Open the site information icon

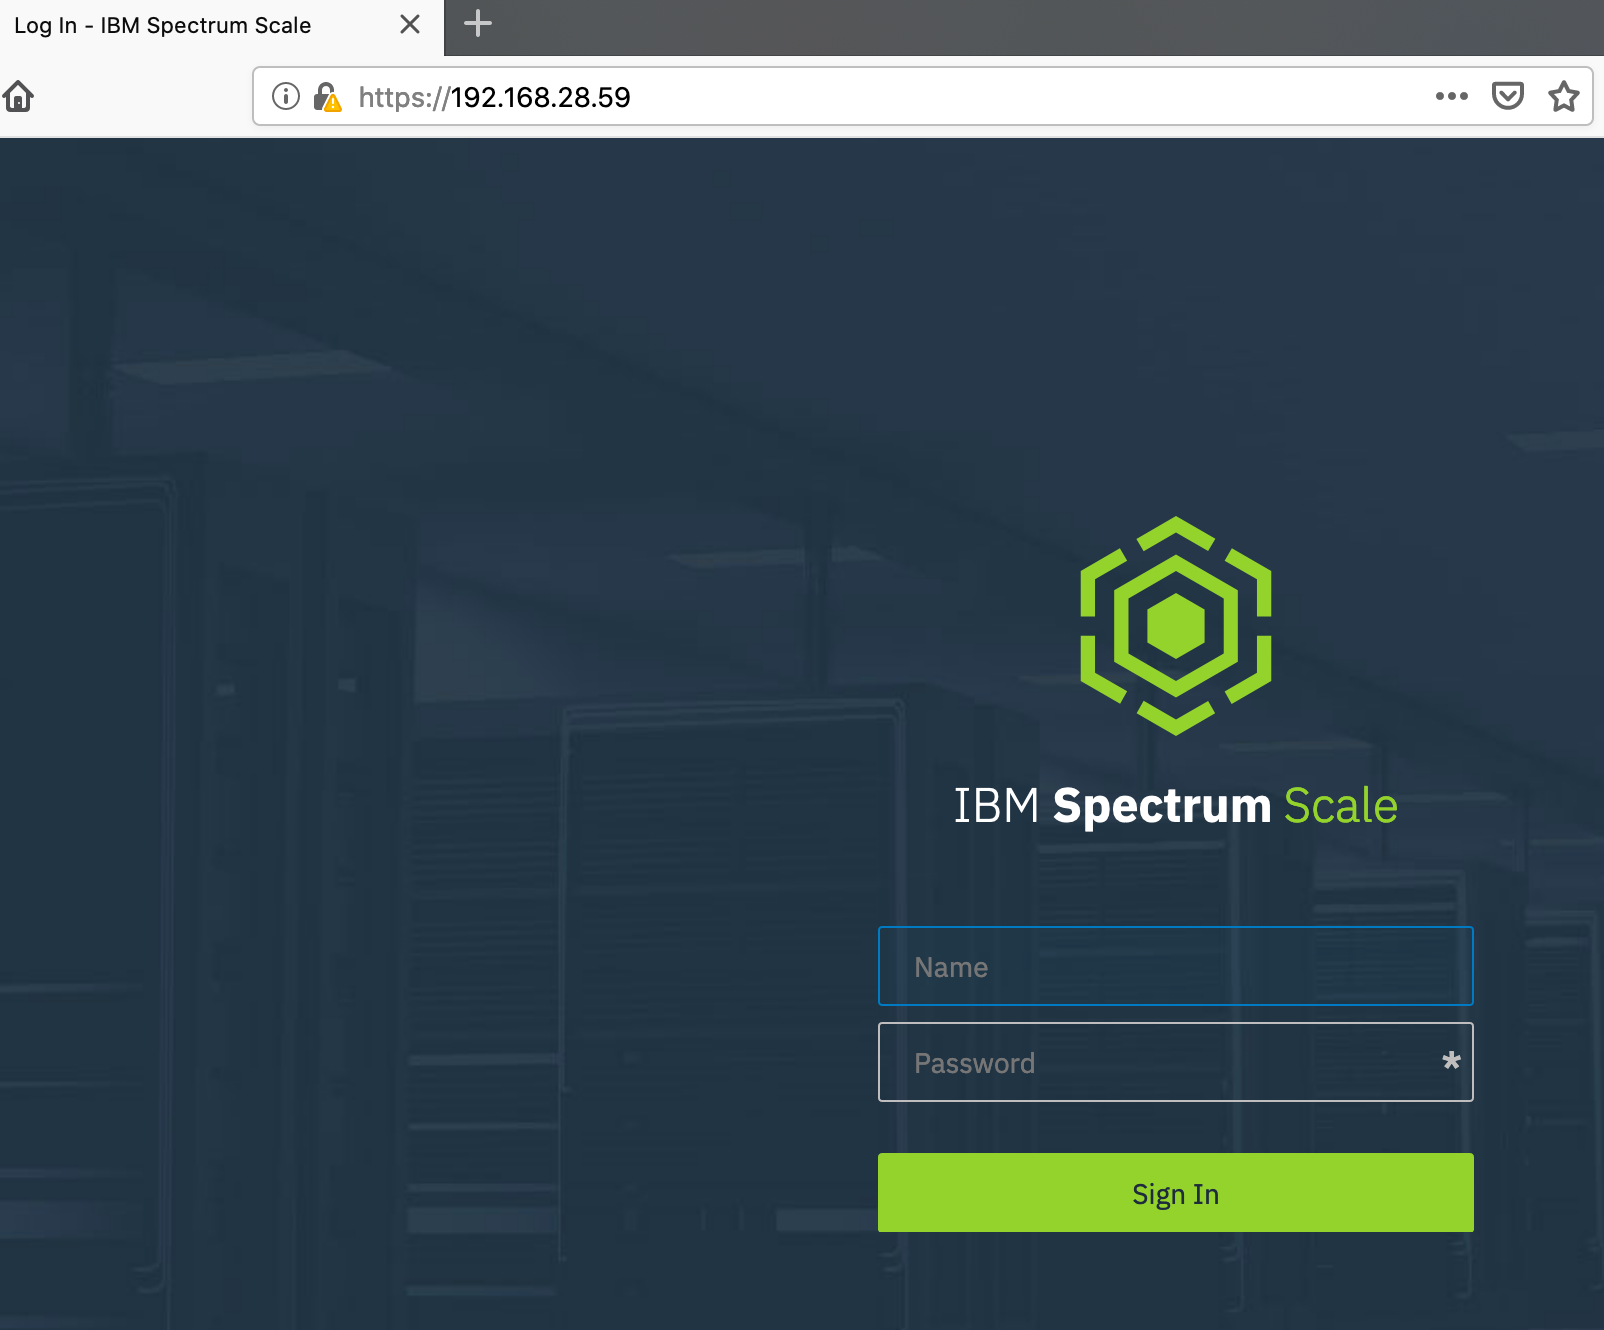click(286, 97)
